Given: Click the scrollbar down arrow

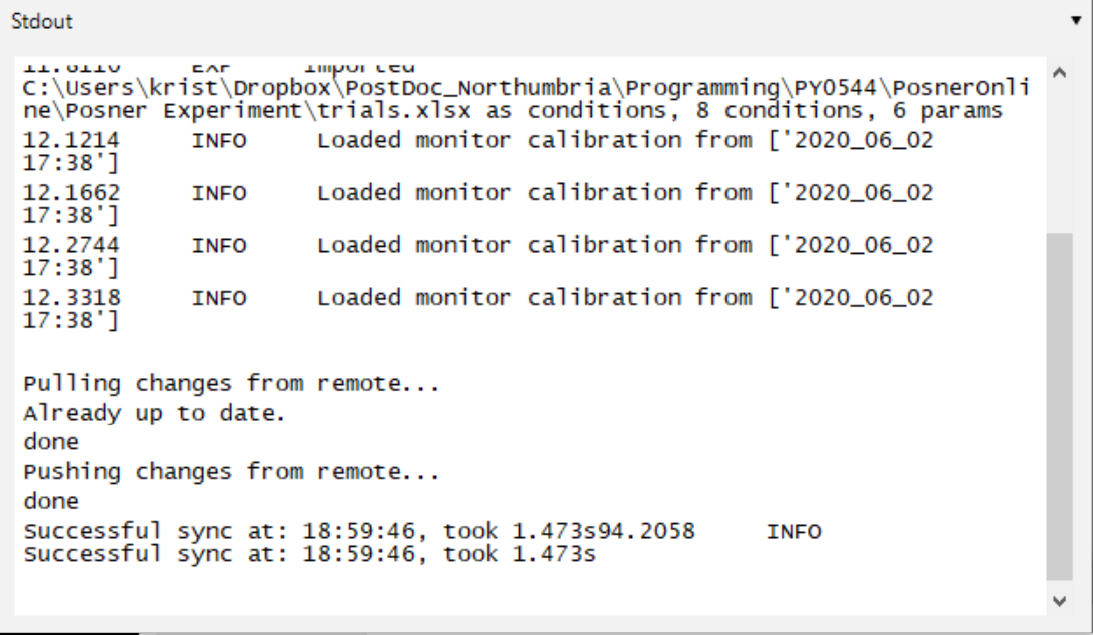Looking at the screenshot, I should [x=1060, y=600].
